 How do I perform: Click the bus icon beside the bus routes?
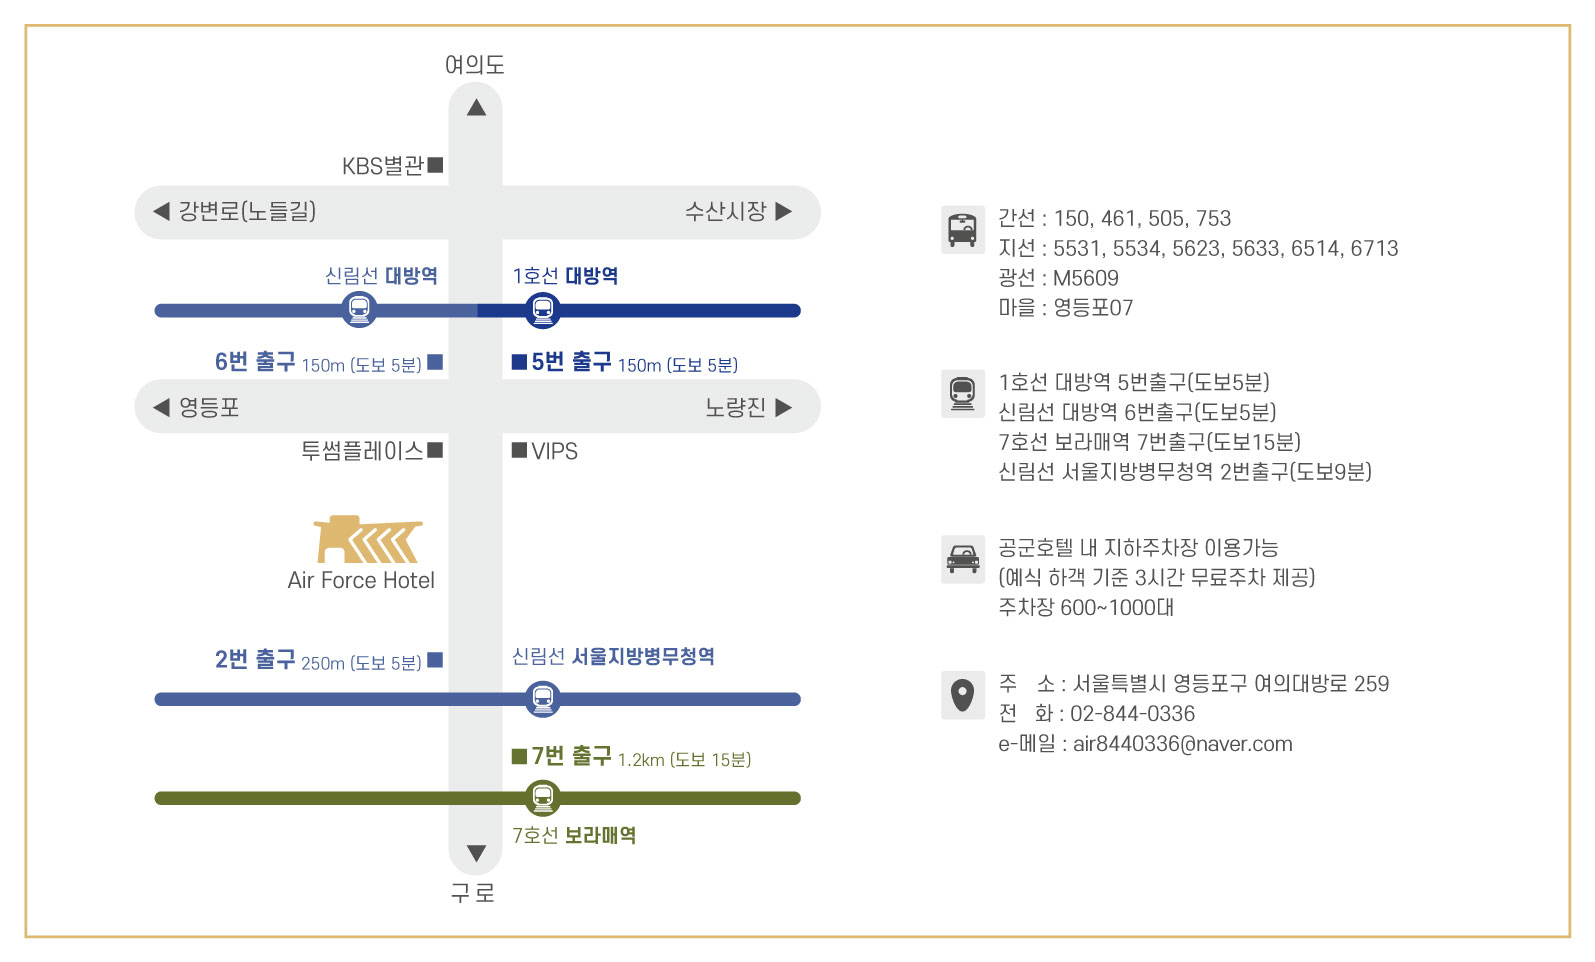tap(962, 229)
